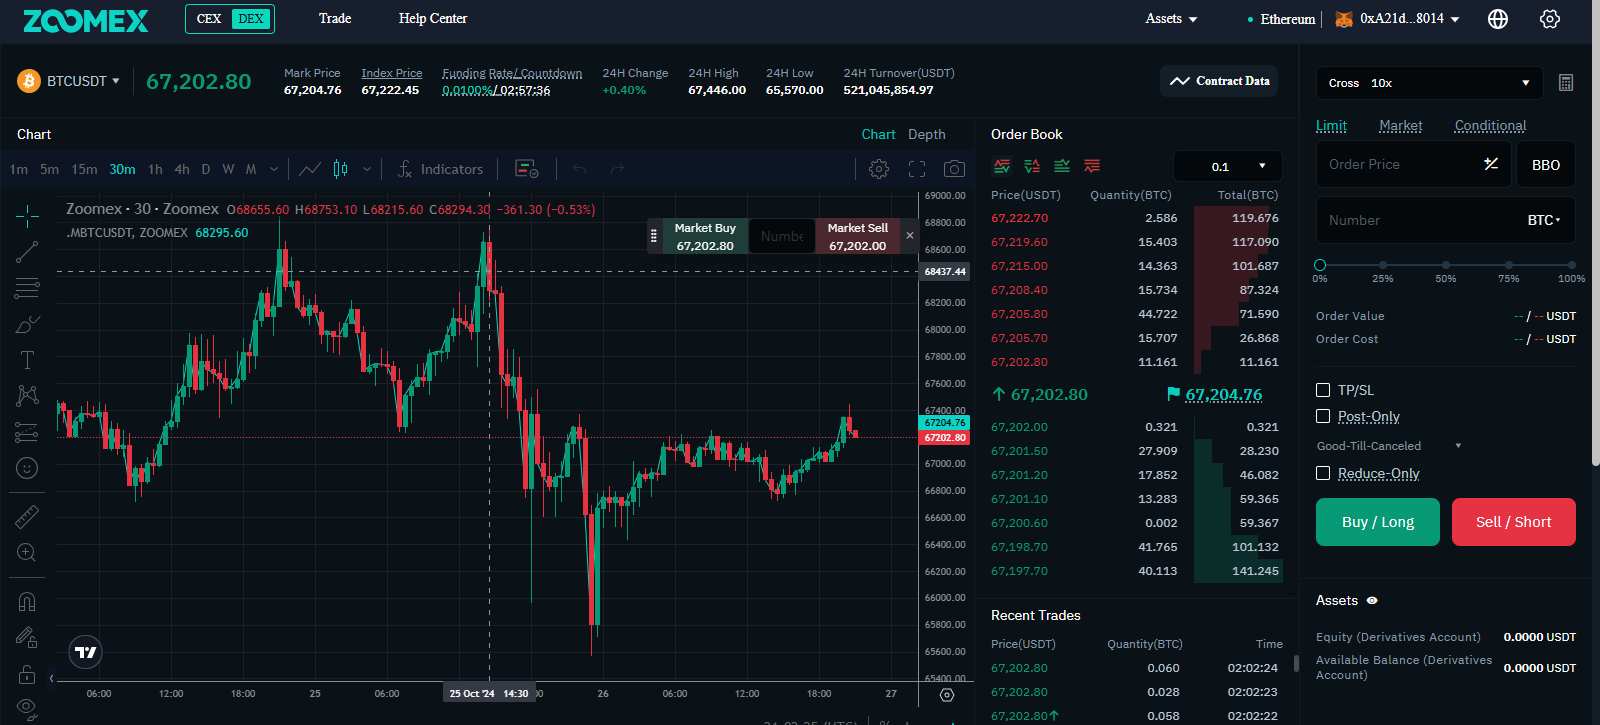The height and width of the screenshot is (725, 1600).
Task: Open the chart patterns tool
Action: point(27,396)
